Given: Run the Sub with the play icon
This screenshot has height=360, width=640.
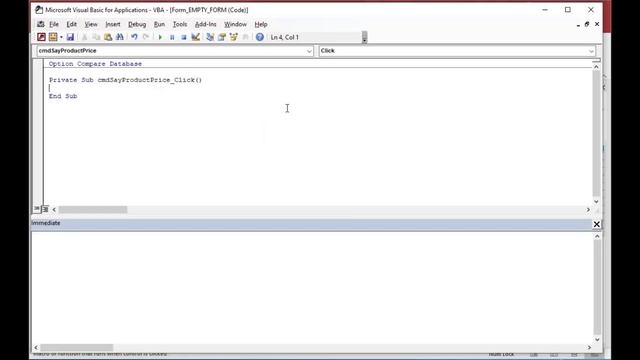Looking at the screenshot, I should [x=160, y=37].
